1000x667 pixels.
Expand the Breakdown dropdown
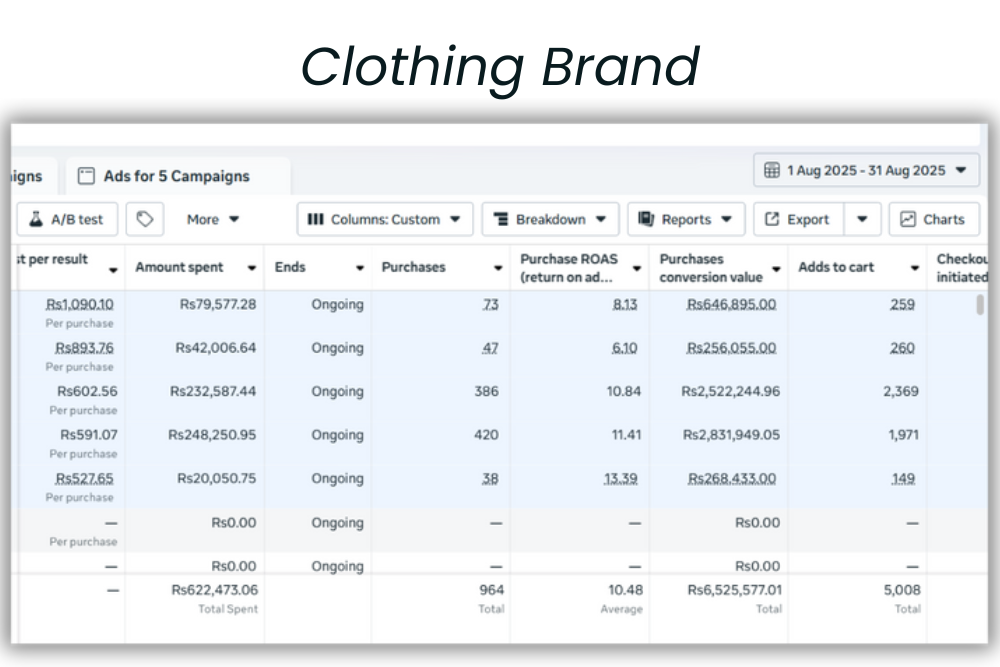click(x=550, y=219)
